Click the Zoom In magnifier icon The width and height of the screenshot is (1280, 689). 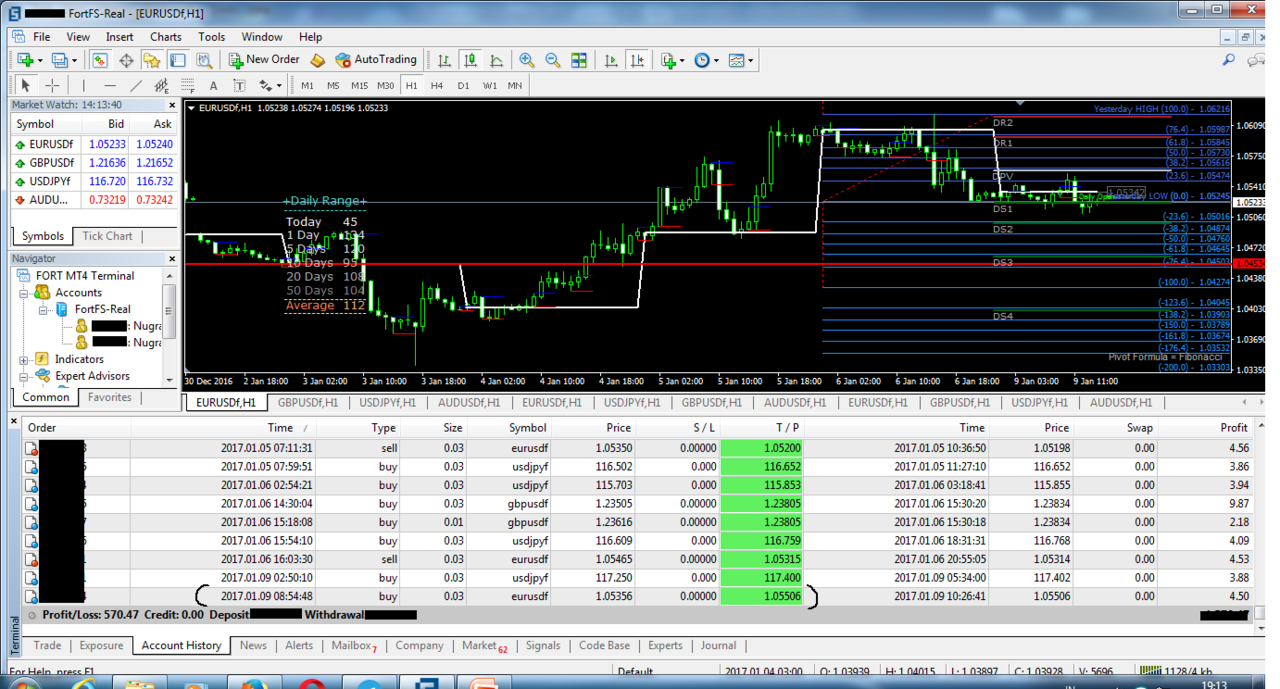(526, 60)
